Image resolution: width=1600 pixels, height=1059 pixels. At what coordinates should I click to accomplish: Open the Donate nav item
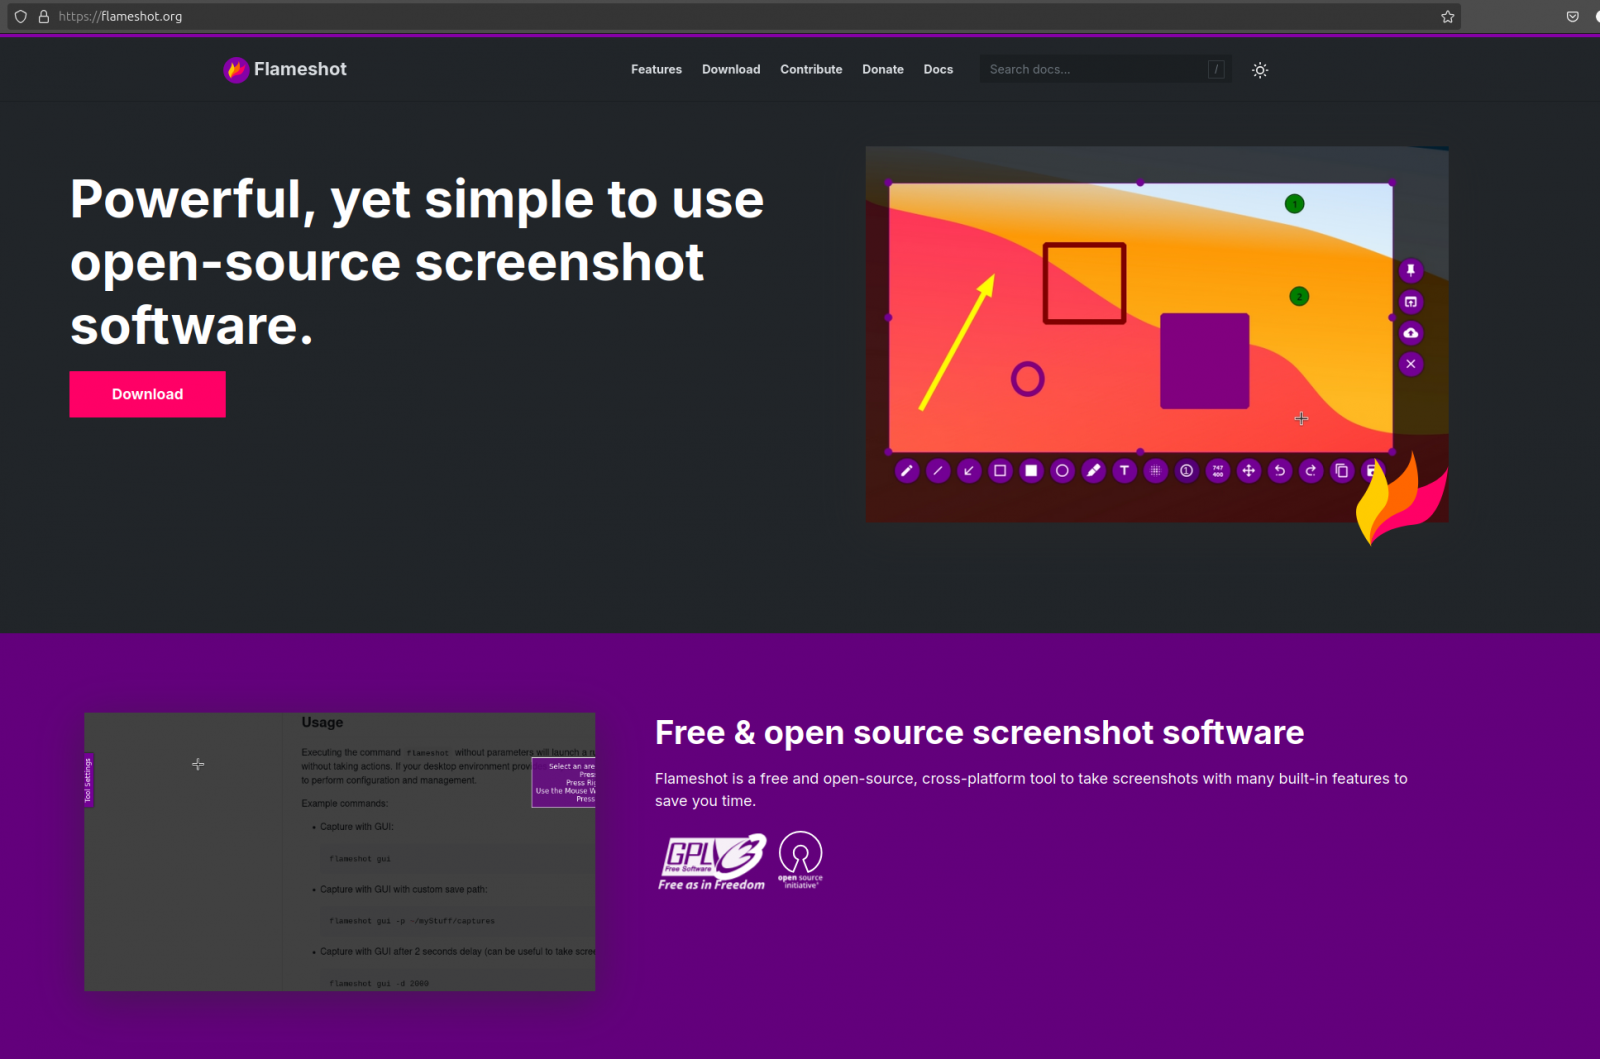click(x=883, y=70)
